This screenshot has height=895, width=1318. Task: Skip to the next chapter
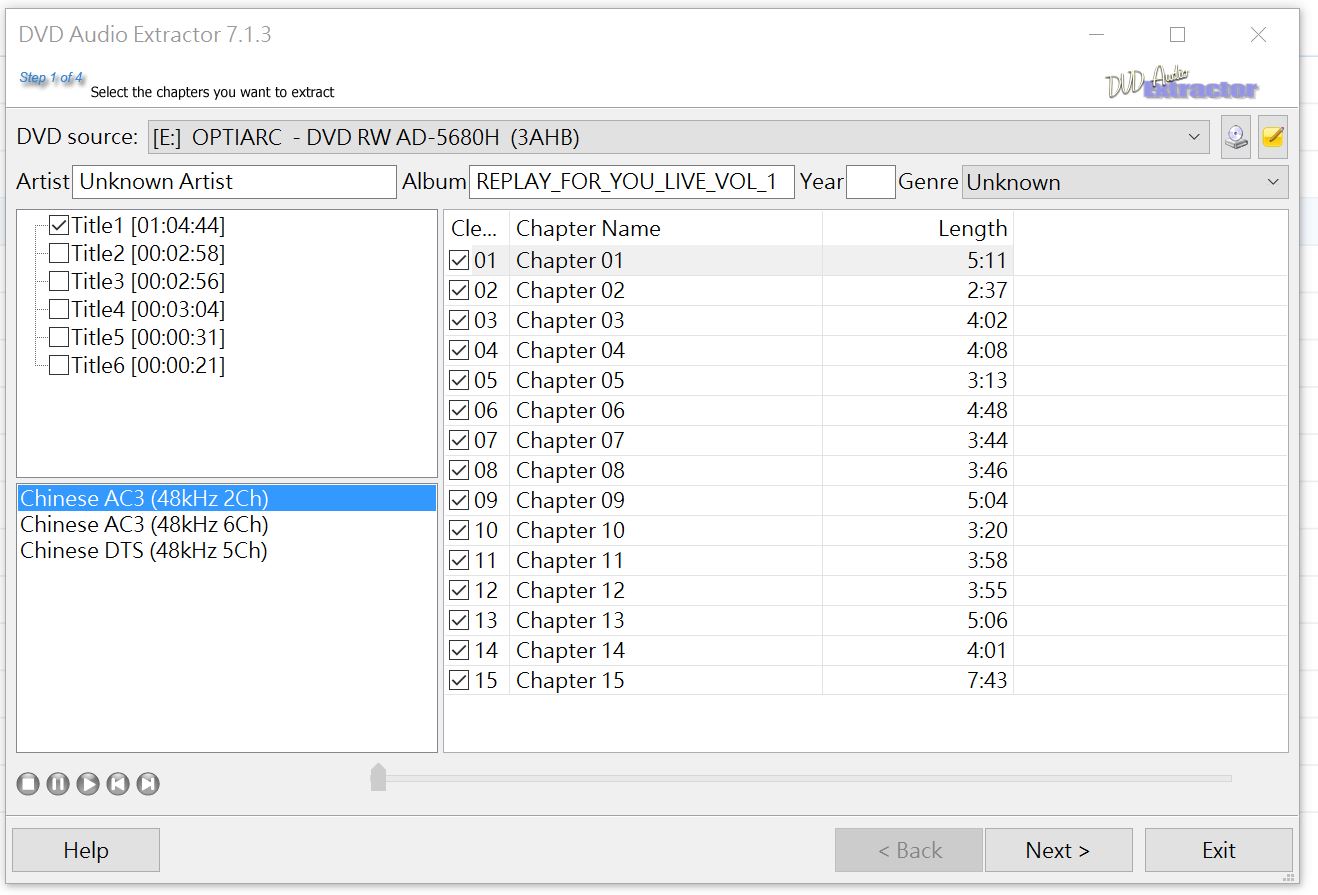(148, 784)
